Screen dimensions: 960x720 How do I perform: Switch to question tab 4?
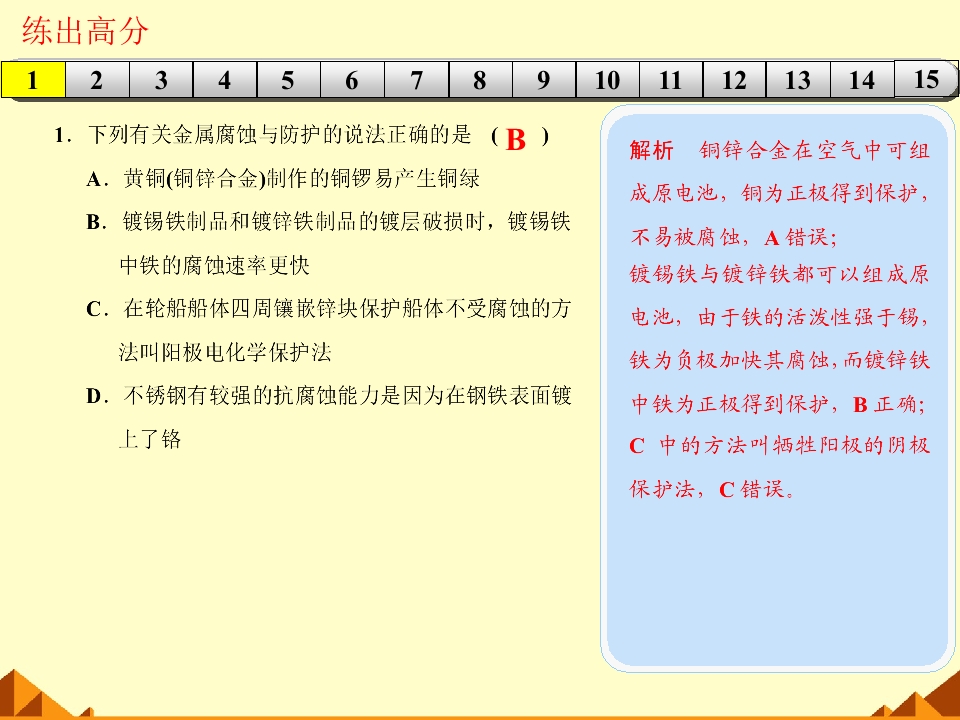(x=225, y=80)
